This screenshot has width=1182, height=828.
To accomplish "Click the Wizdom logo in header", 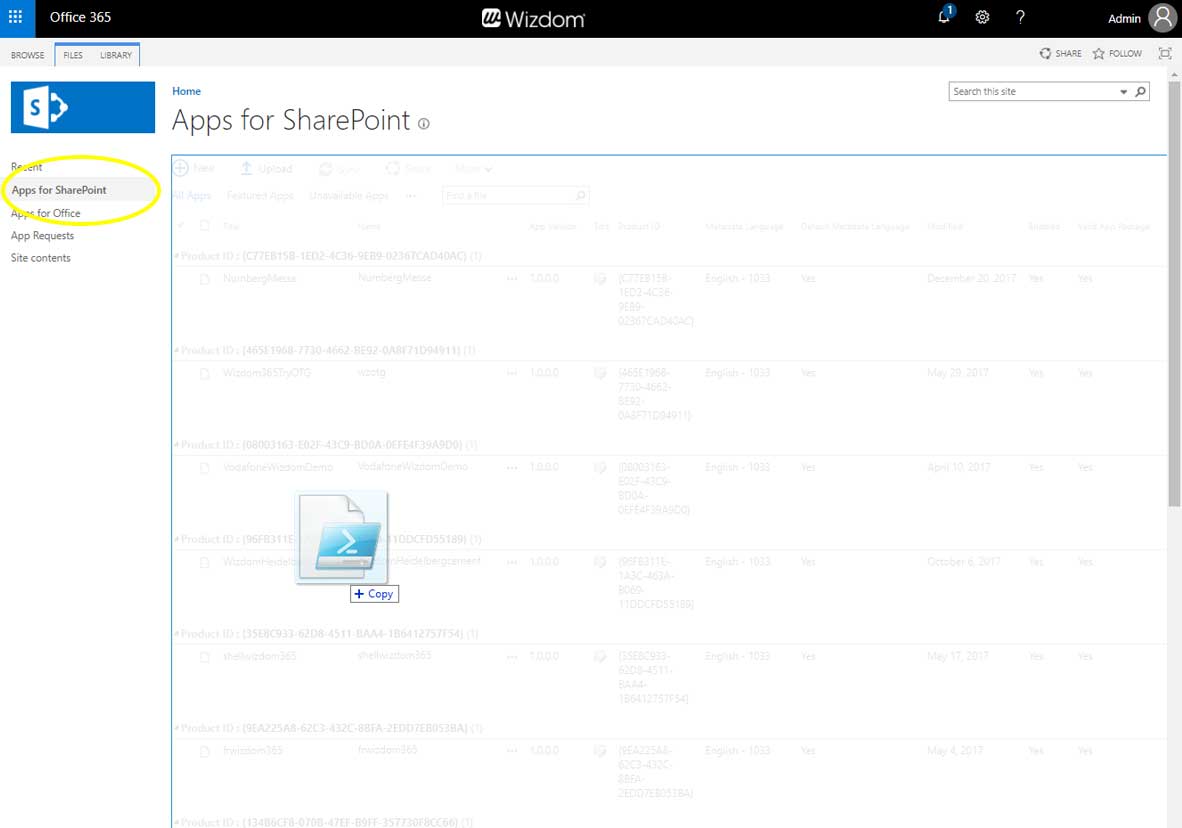I will pyautogui.click(x=533, y=18).
